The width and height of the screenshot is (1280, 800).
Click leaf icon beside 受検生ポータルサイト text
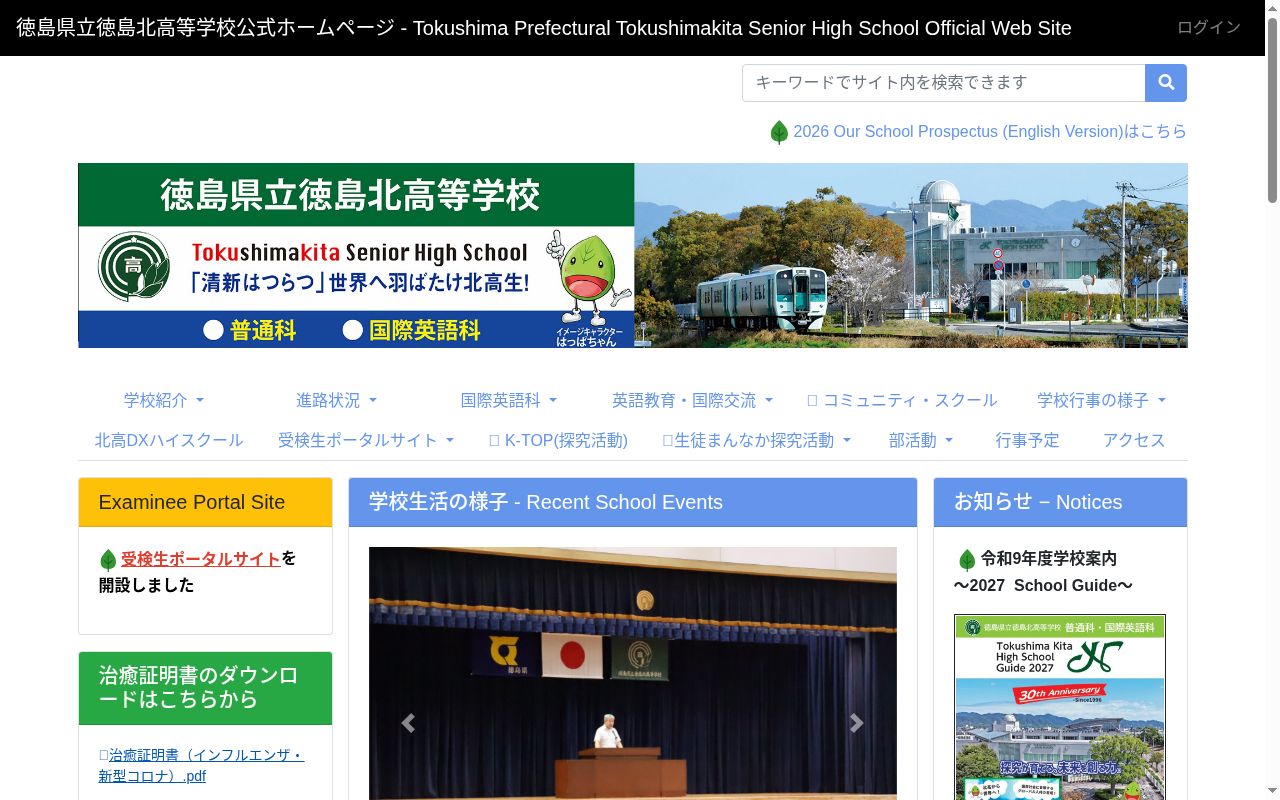point(108,560)
